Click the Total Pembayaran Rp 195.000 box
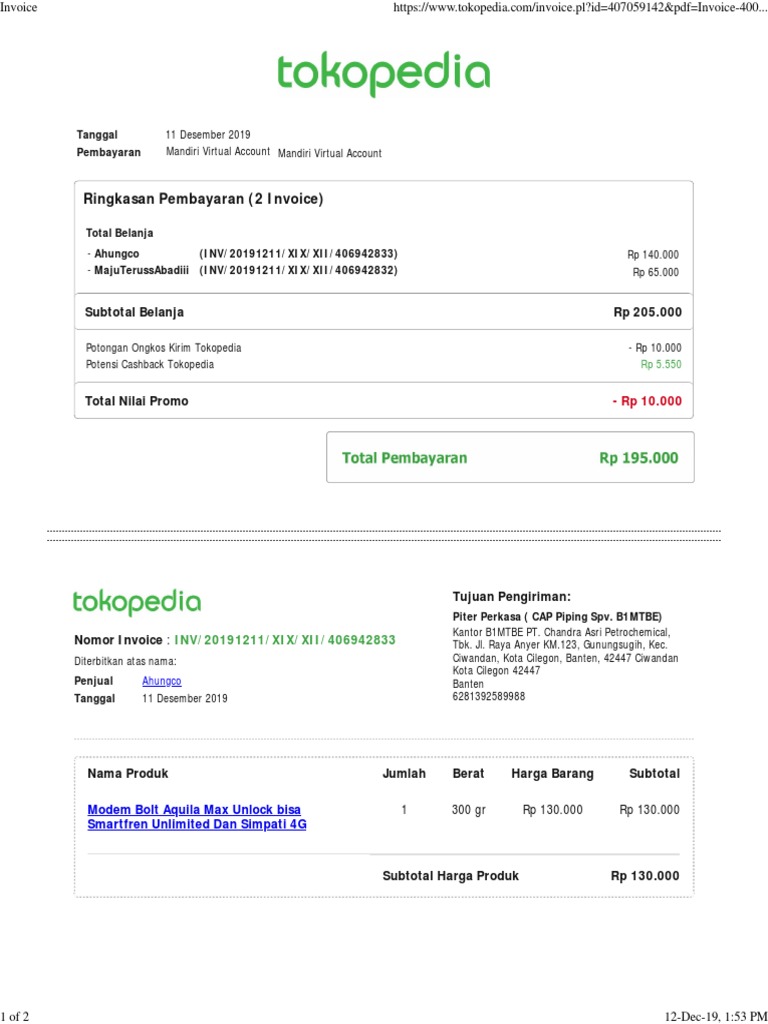 (510, 458)
